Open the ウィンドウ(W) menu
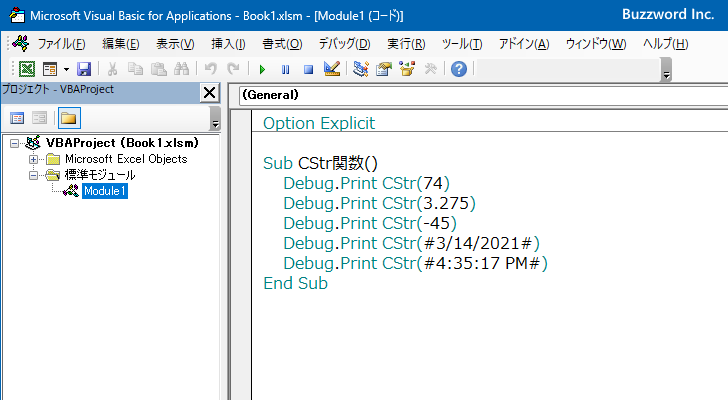This screenshot has width=728, height=400. pos(596,44)
